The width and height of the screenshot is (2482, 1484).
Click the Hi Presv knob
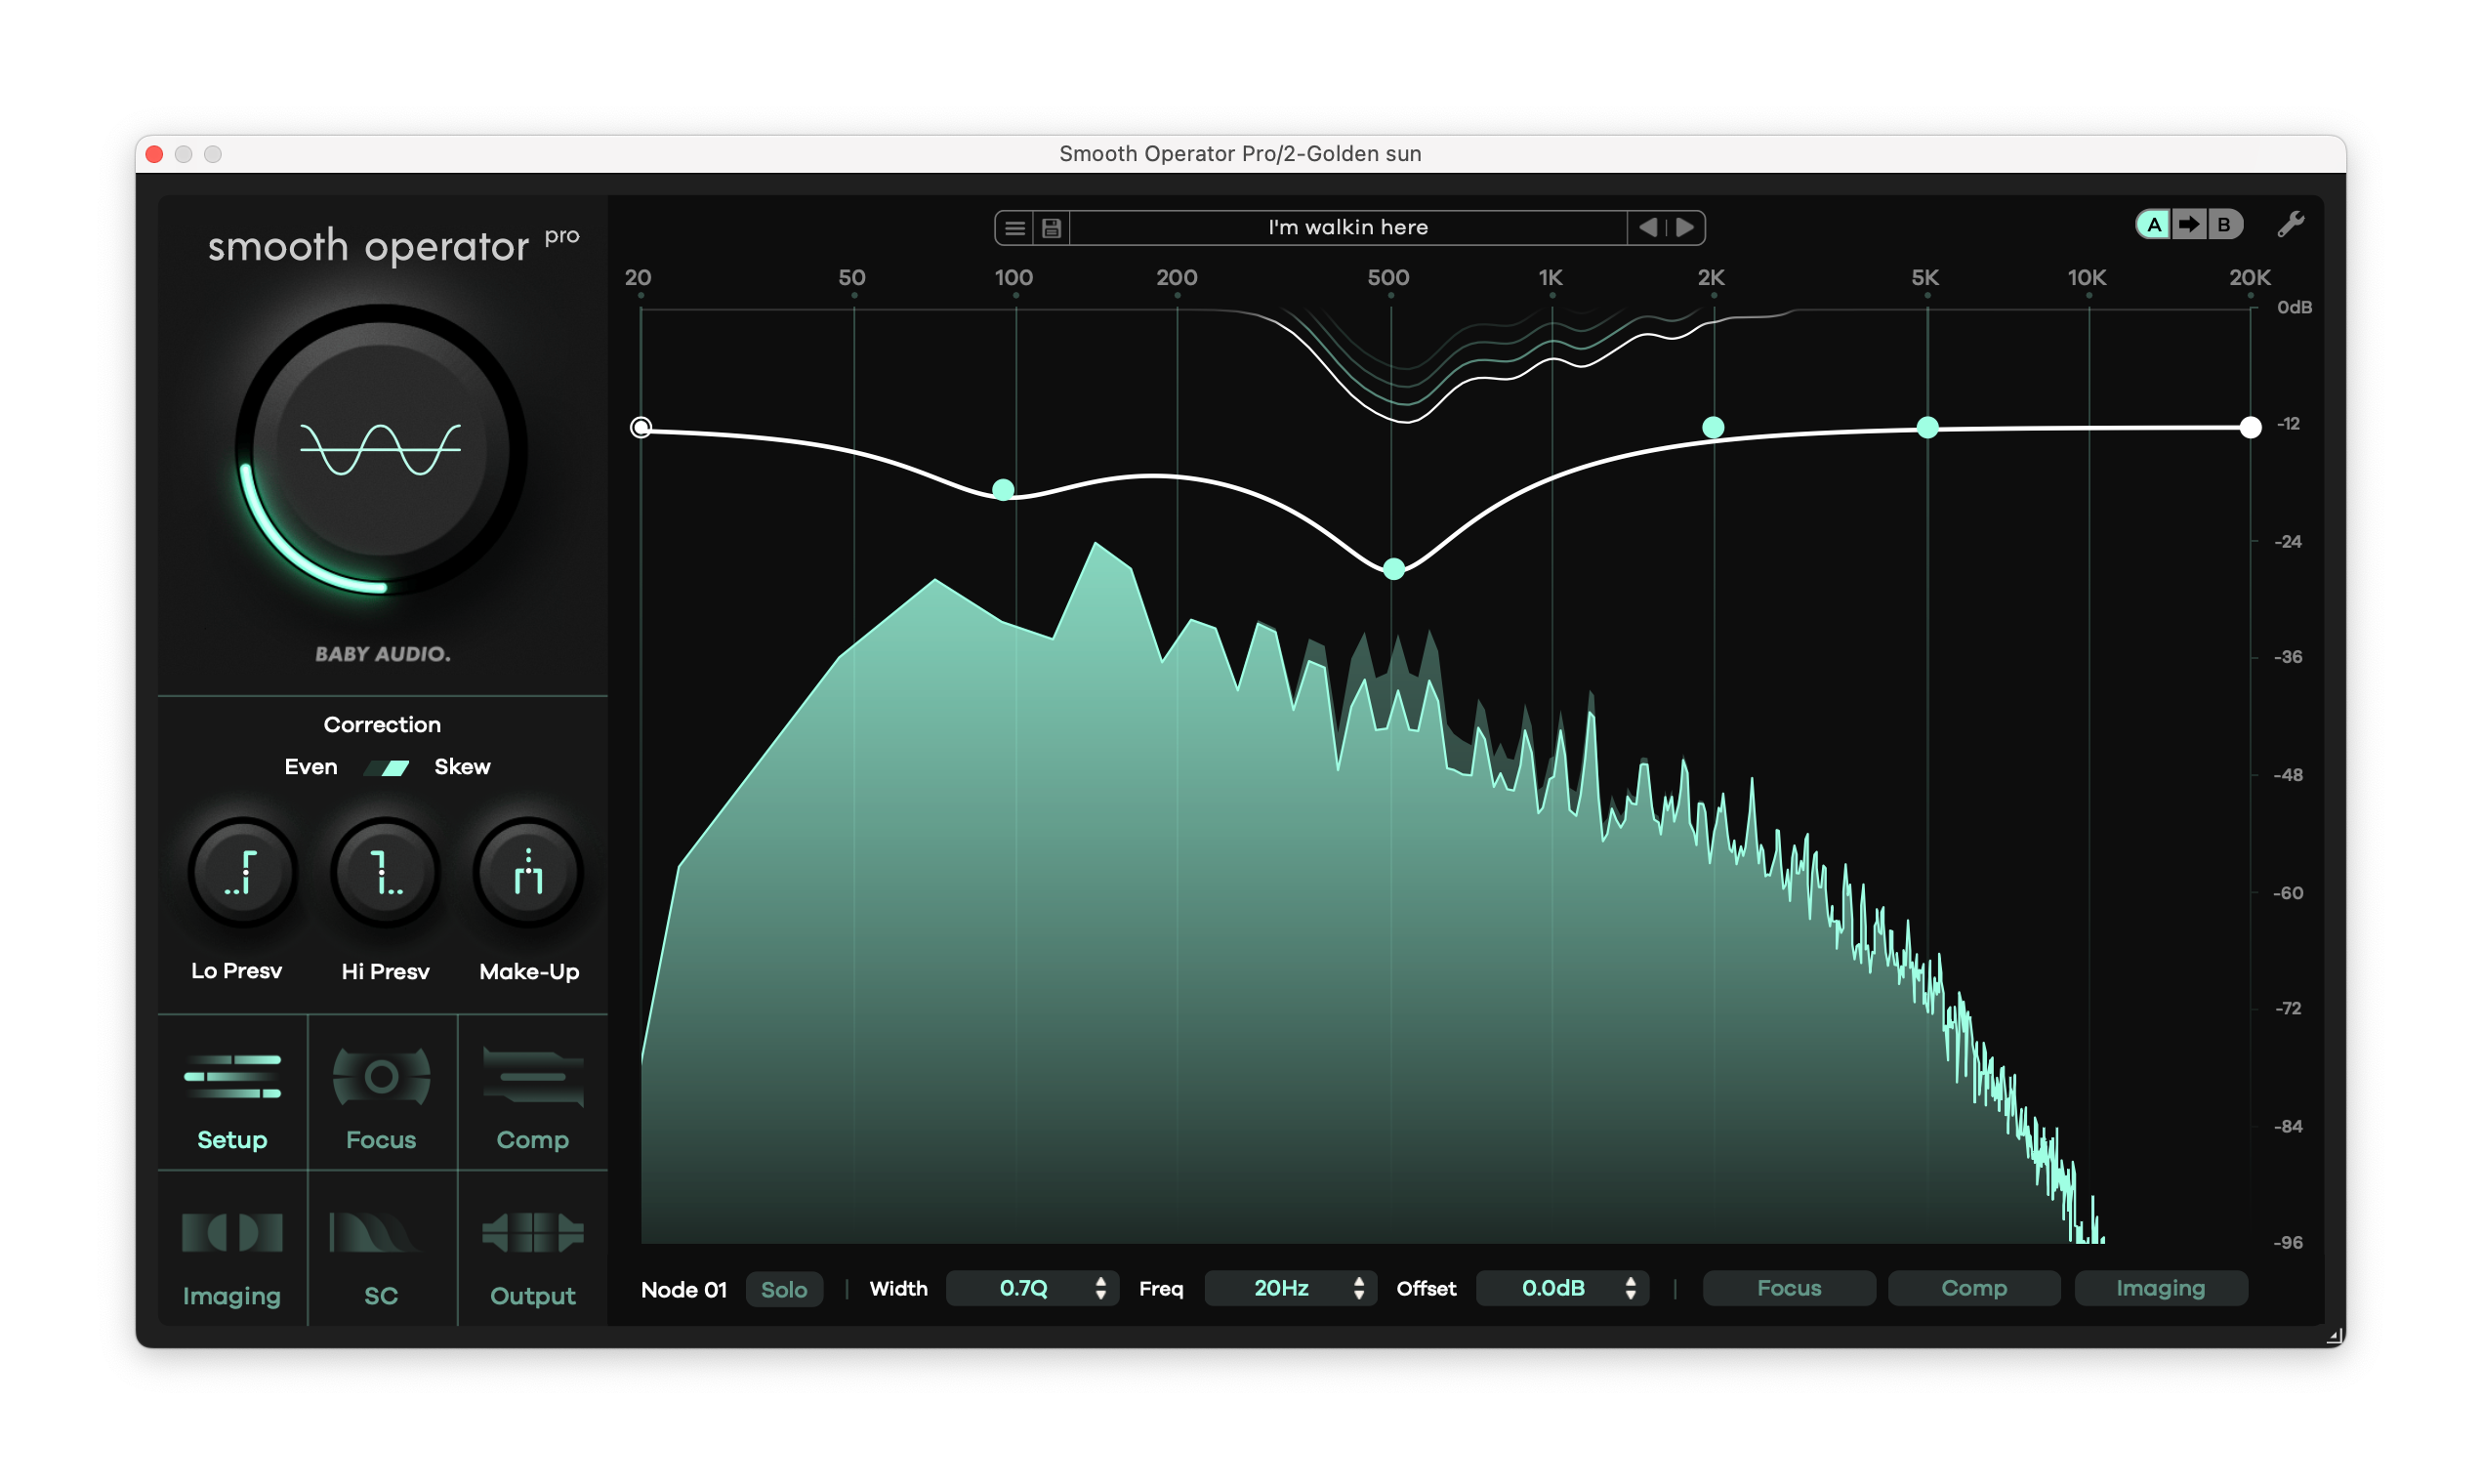tap(385, 873)
